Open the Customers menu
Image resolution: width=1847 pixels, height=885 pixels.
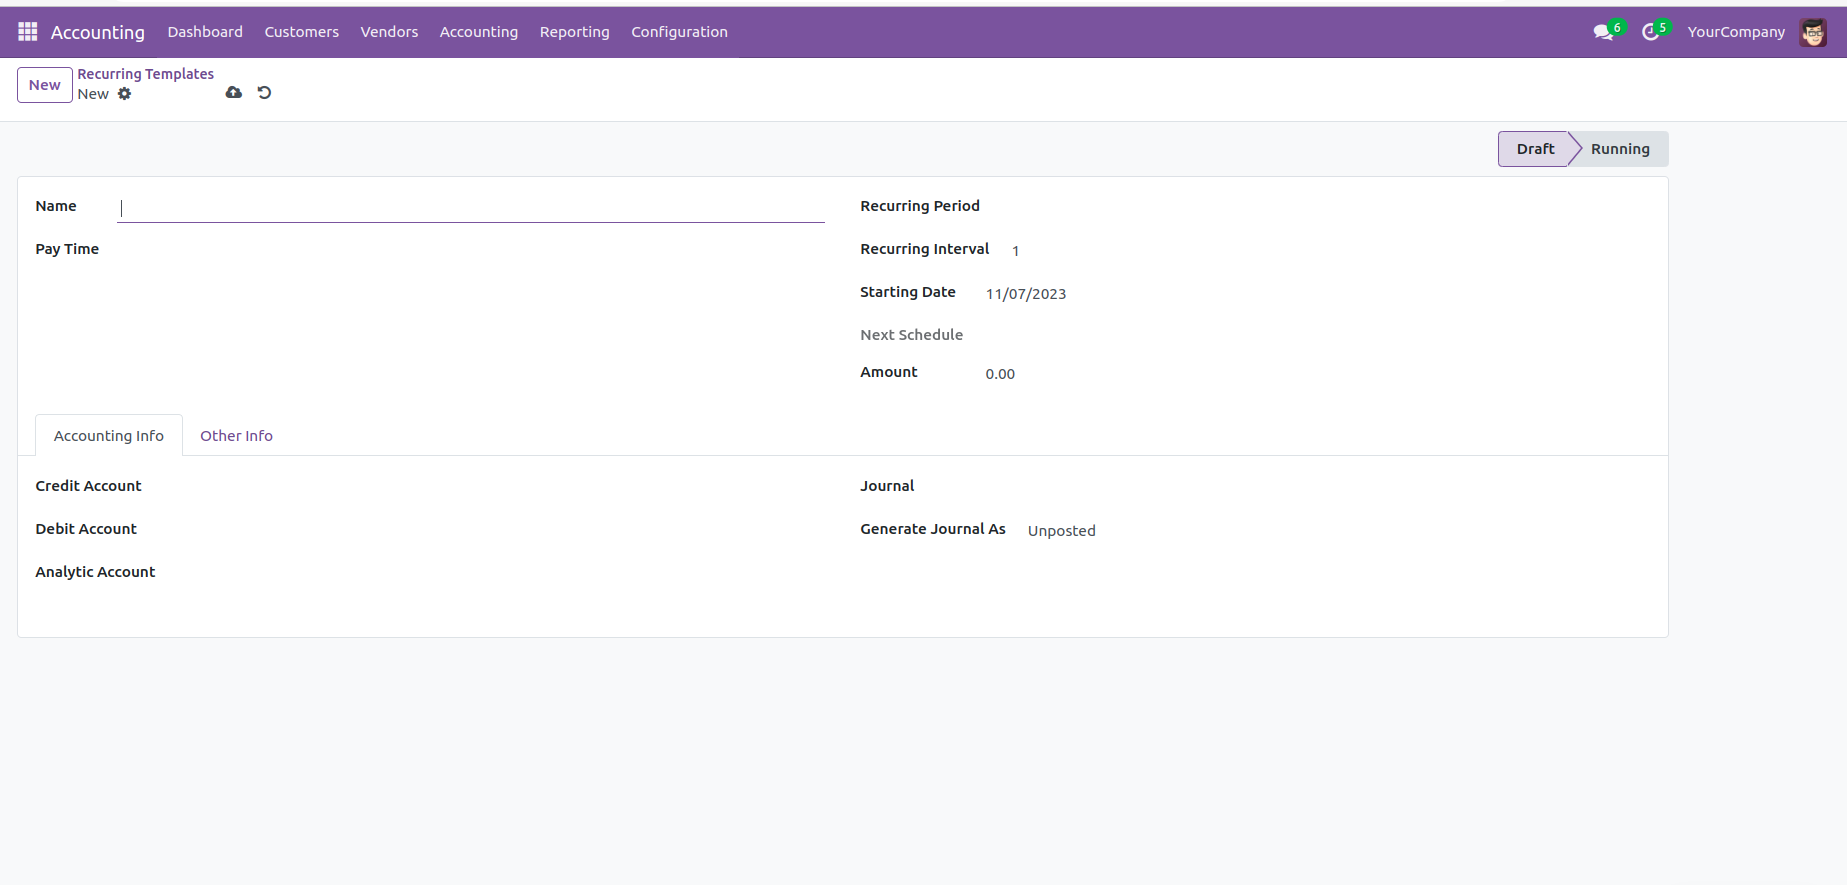point(301,32)
